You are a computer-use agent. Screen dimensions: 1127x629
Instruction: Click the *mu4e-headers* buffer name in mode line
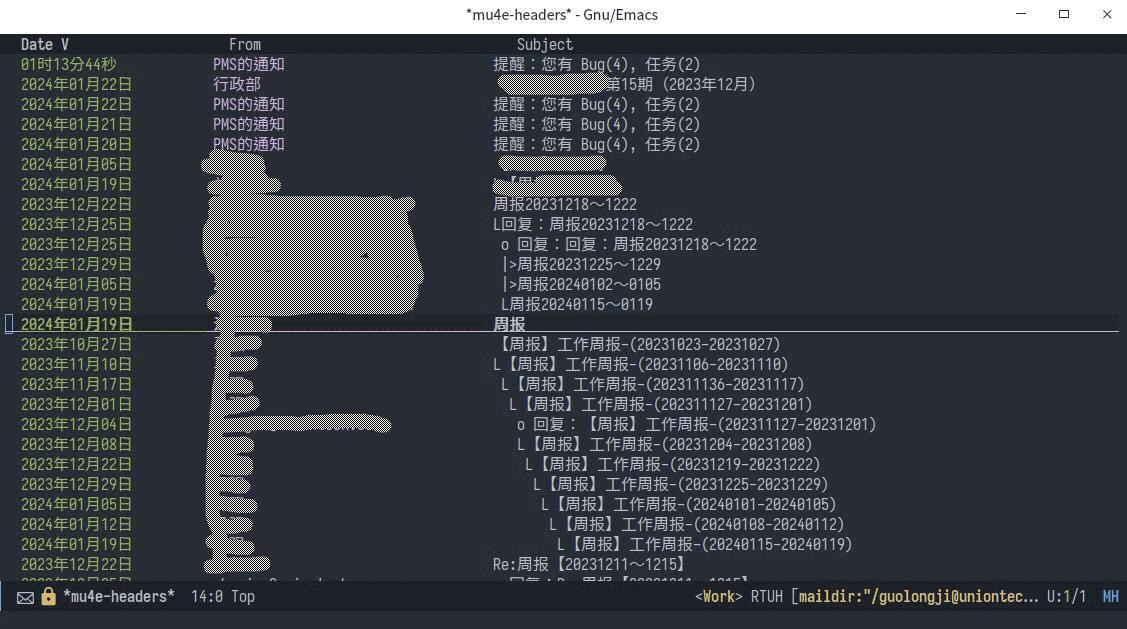[118, 597]
